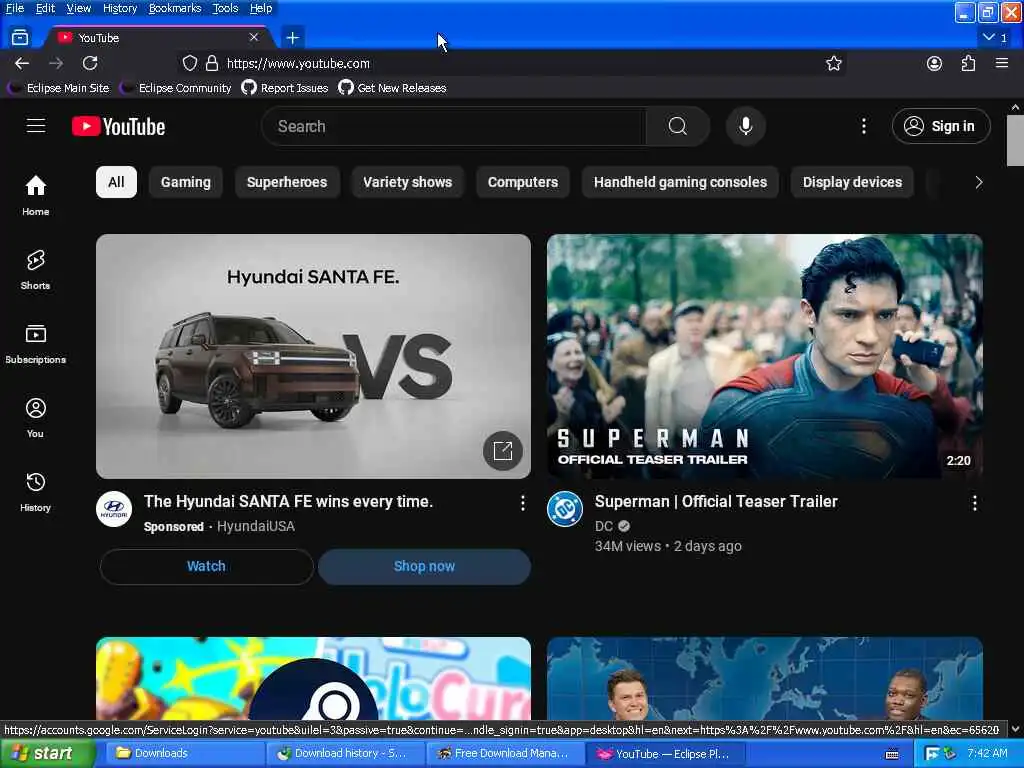Open Subscriptions from sidebar
Image resolution: width=1024 pixels, height=768 pixels.
(x=35, y=344)
